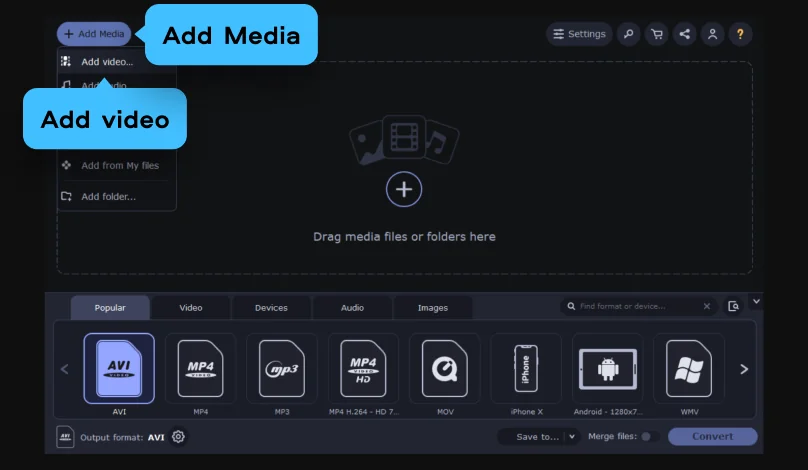Click the share icon
This screenshot has width=808, height=470.
pos(684,34)
